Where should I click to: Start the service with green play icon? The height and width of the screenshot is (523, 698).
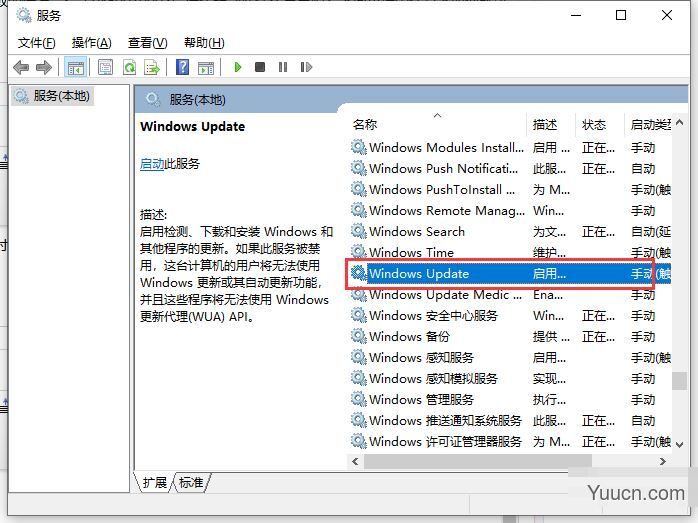coord(238,67)
